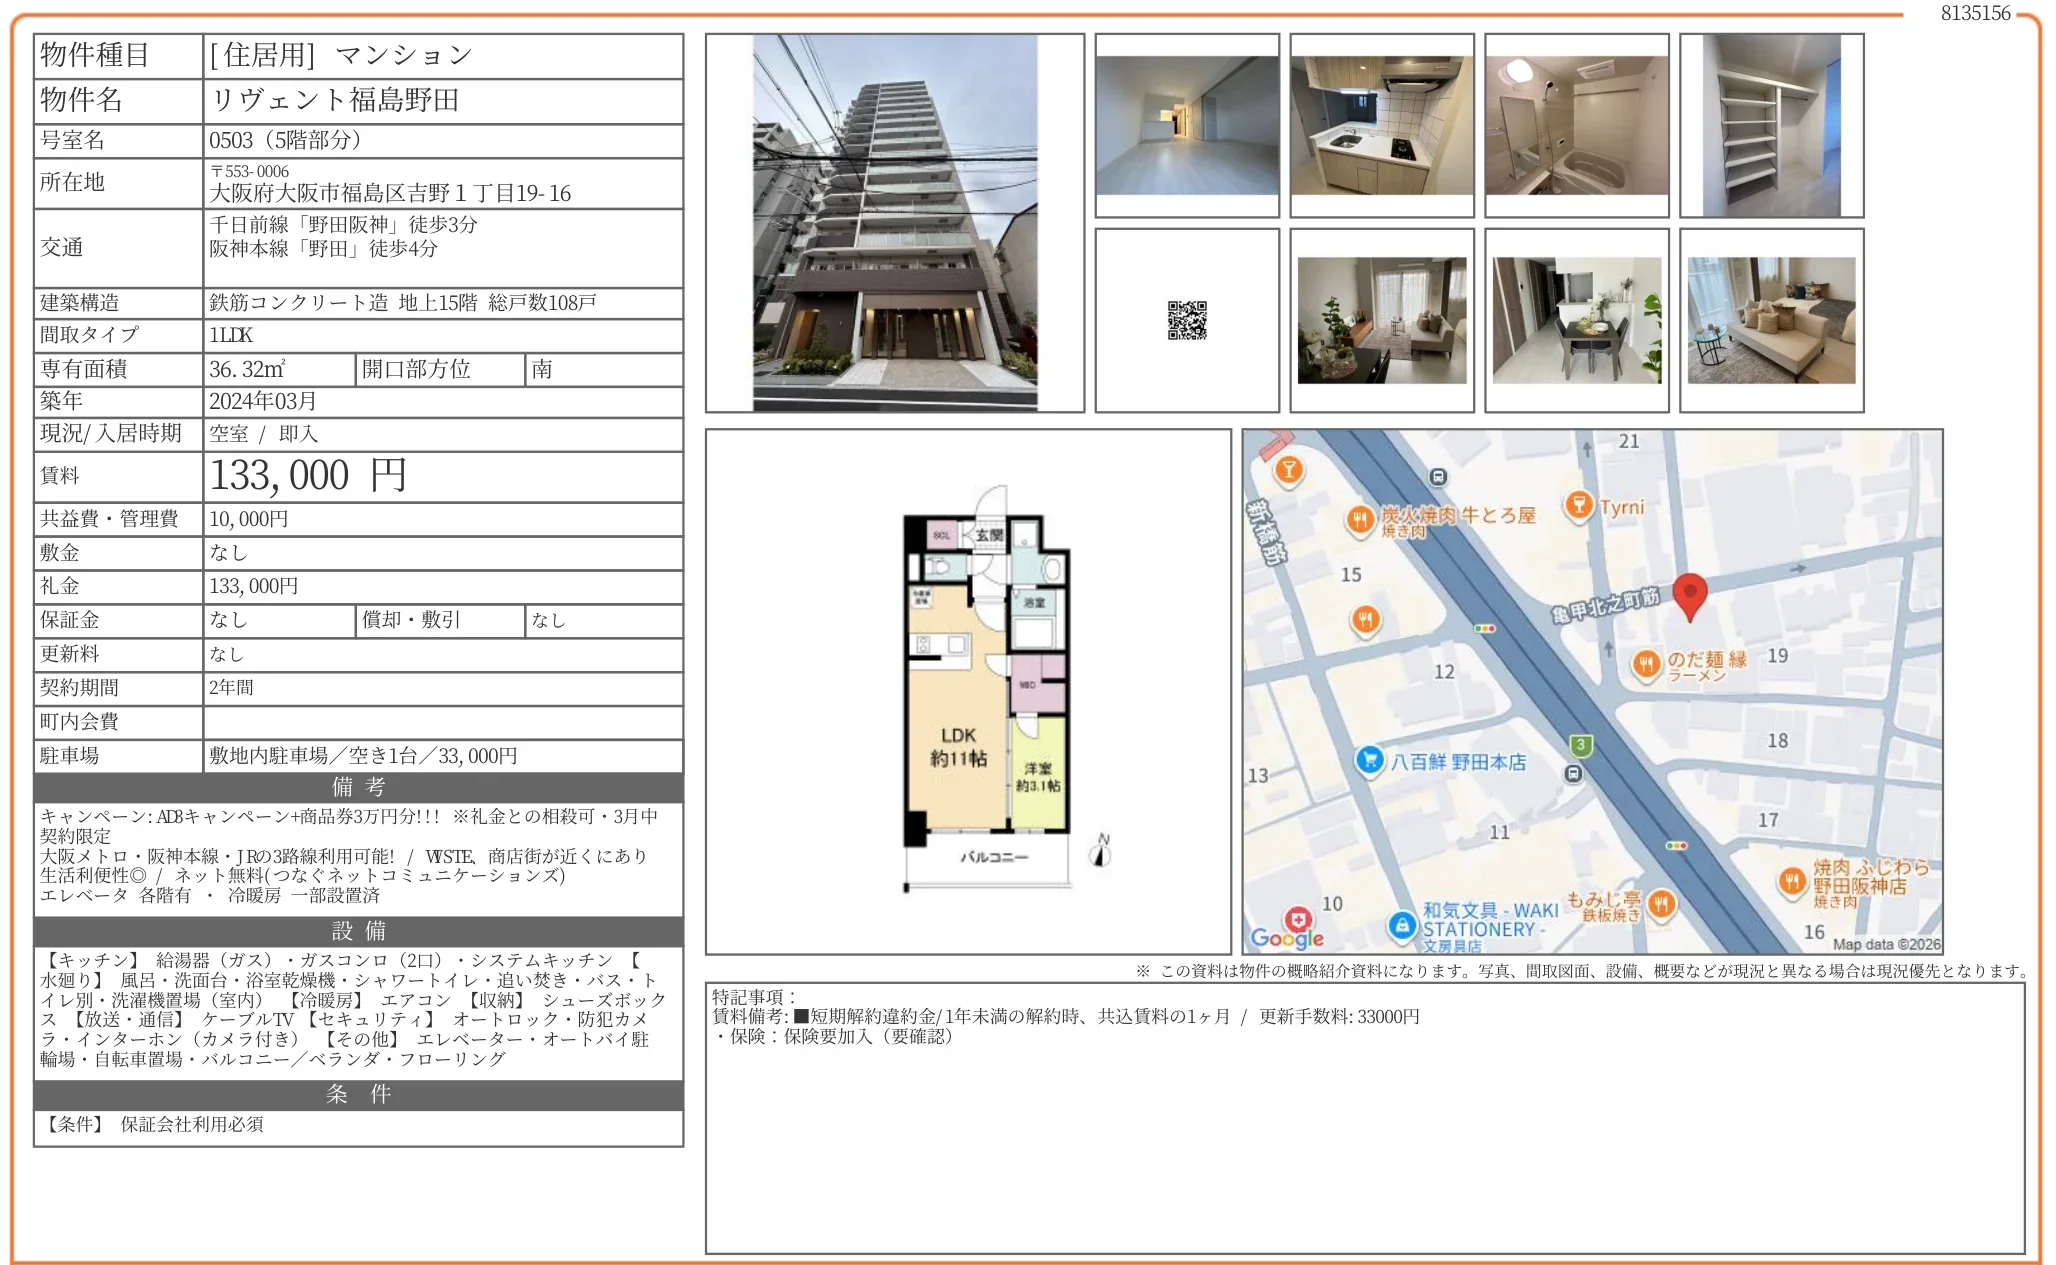The width and height of the screenshot is (2056, 1265).
Task: Click the Tyrni bar marker icon
Action: [x=1578, y=505]
